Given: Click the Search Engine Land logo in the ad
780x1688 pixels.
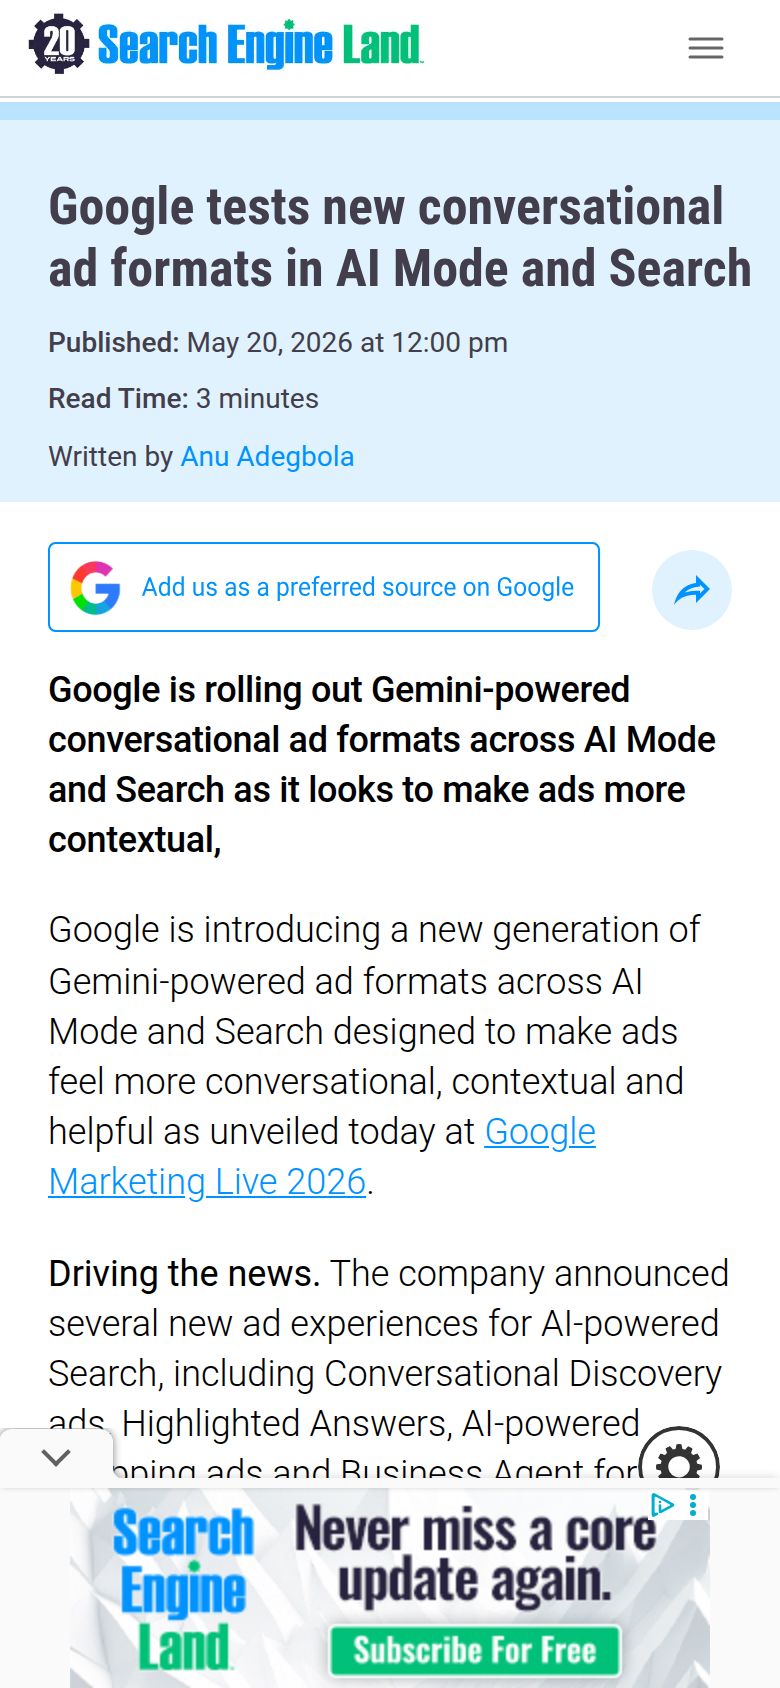Looking at the screenshot, I should (183, 1588).
